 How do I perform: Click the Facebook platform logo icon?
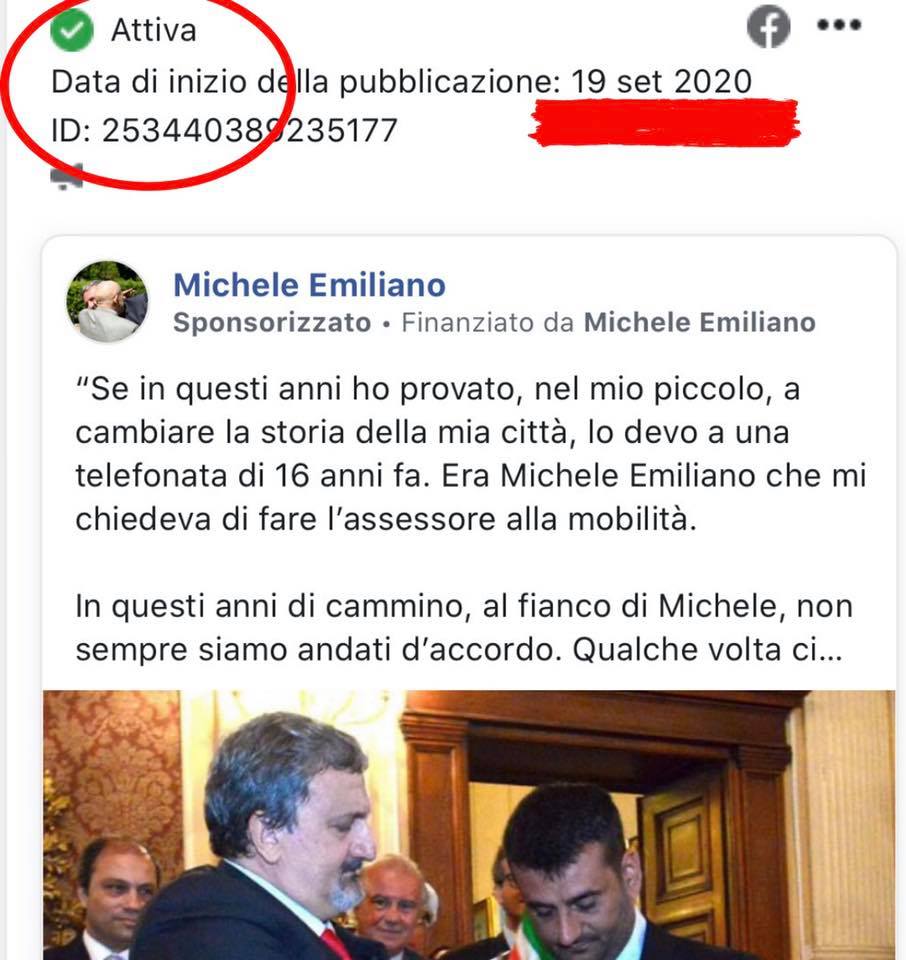click(x=768, y=26)
